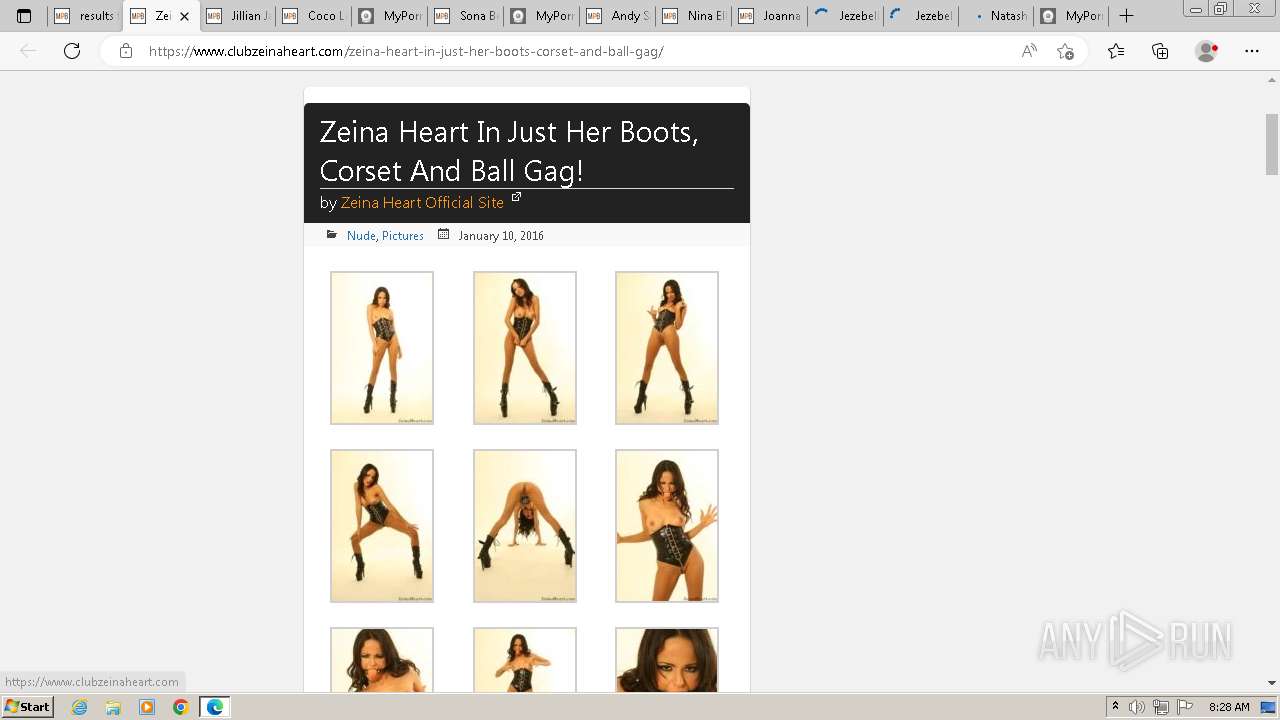Open the Windows Start menu
The image size is (1280, 720).
[x=27, y=707]
